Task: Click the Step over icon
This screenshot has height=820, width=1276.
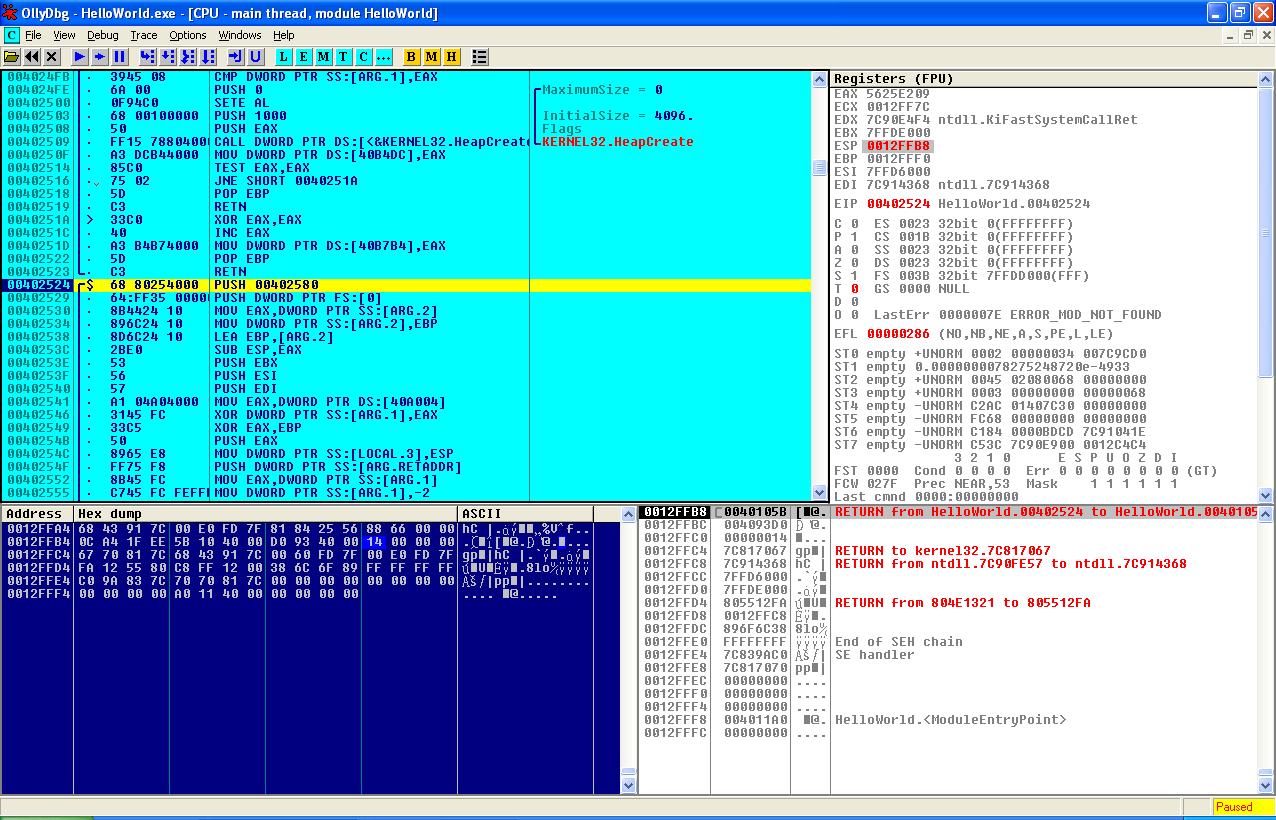Action: point(168,57)
